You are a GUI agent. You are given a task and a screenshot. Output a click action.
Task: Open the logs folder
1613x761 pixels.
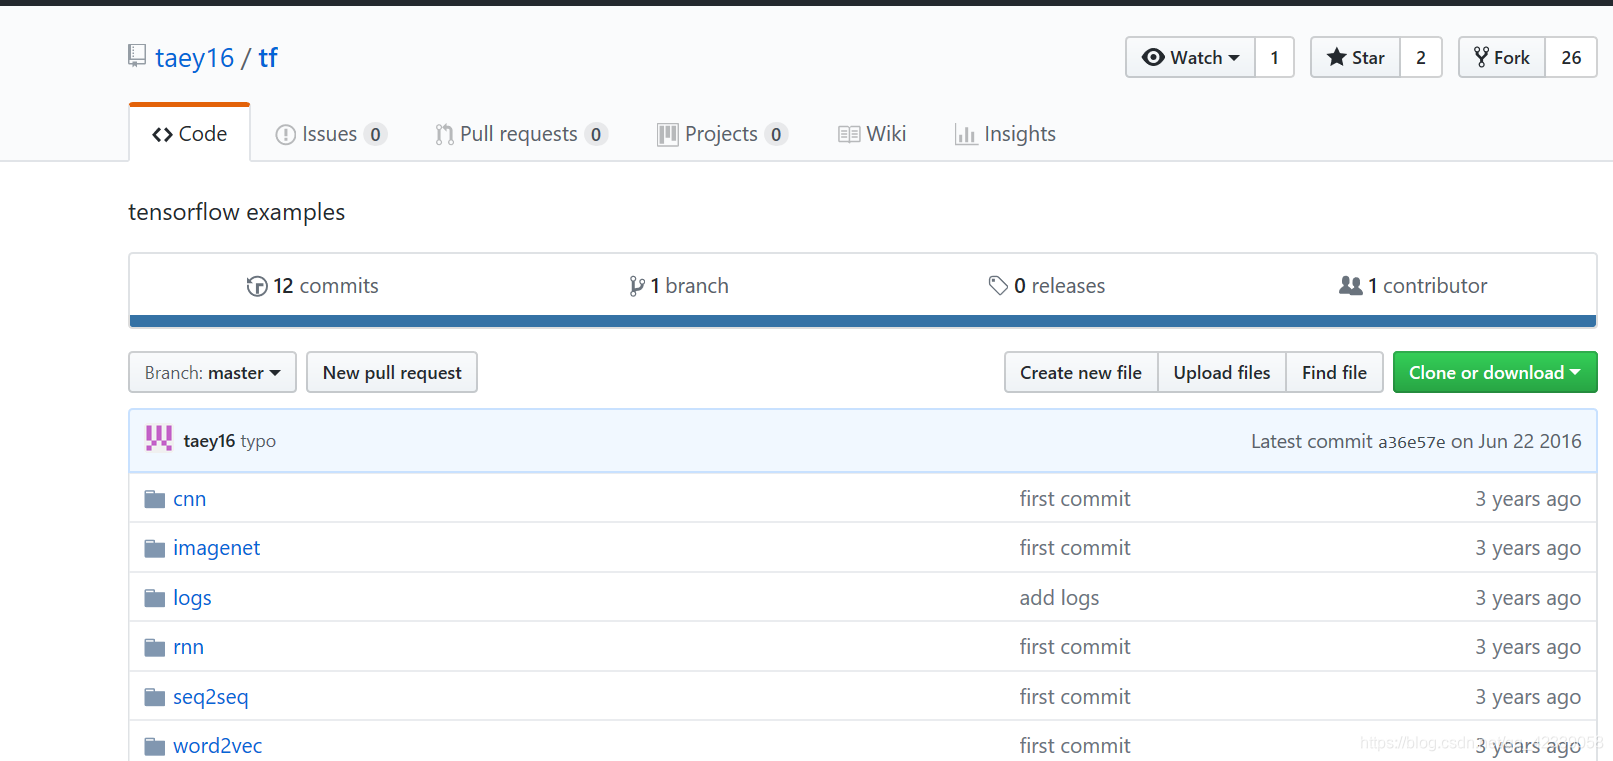click(192, 598)
